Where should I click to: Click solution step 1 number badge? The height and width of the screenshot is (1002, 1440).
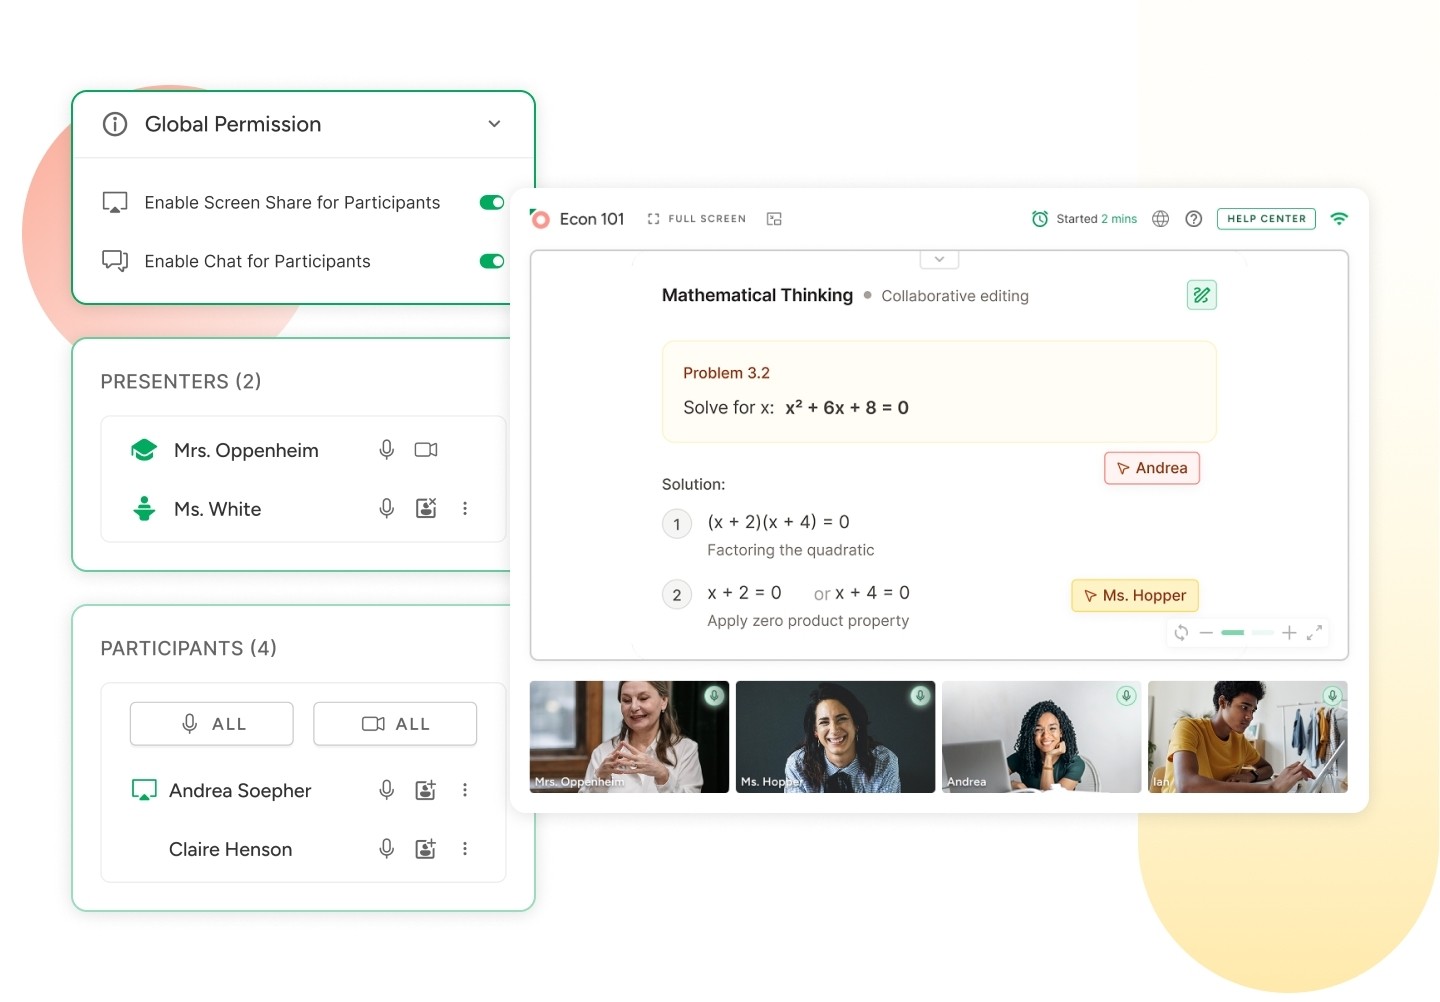pos(677,524)
